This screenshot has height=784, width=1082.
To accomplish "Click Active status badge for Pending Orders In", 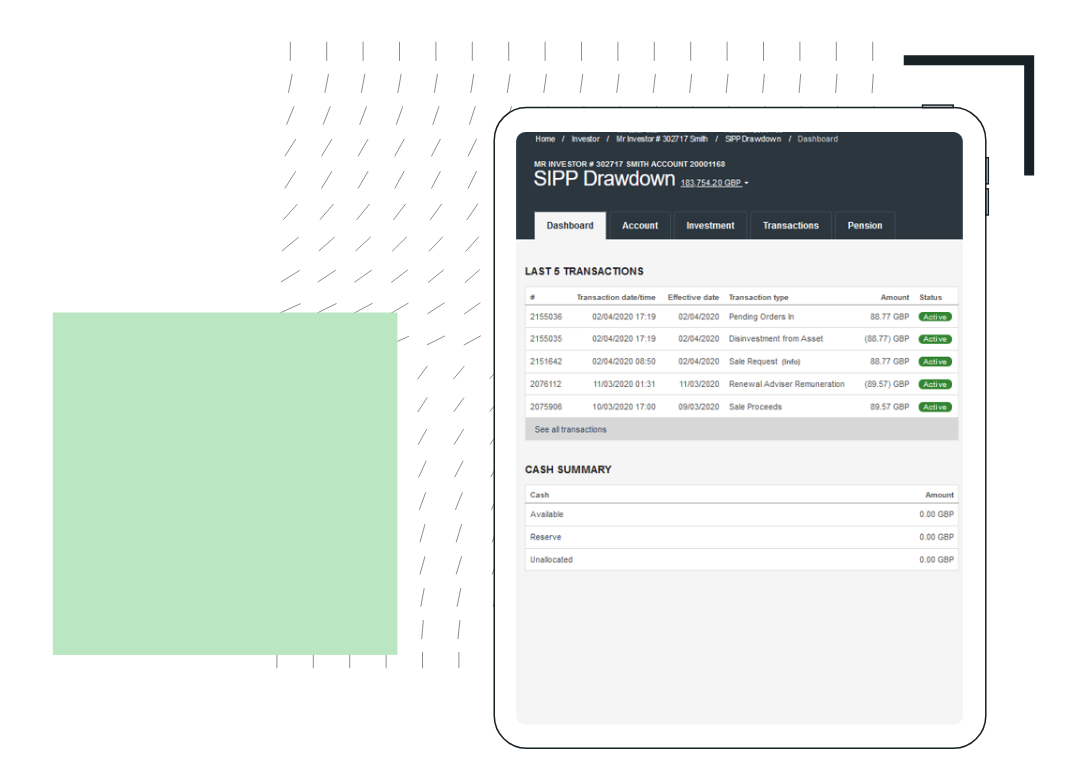I will click(935, 317).
